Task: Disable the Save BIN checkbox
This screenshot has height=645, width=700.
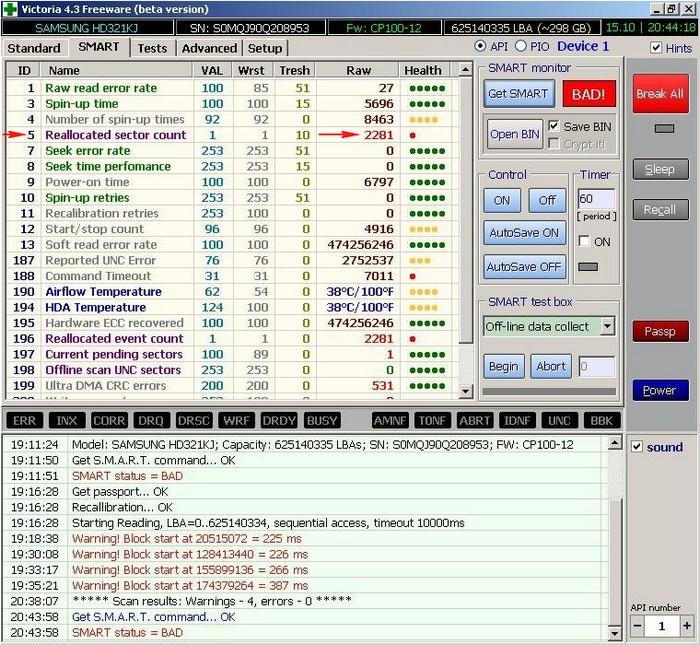Action: (554, 126)
